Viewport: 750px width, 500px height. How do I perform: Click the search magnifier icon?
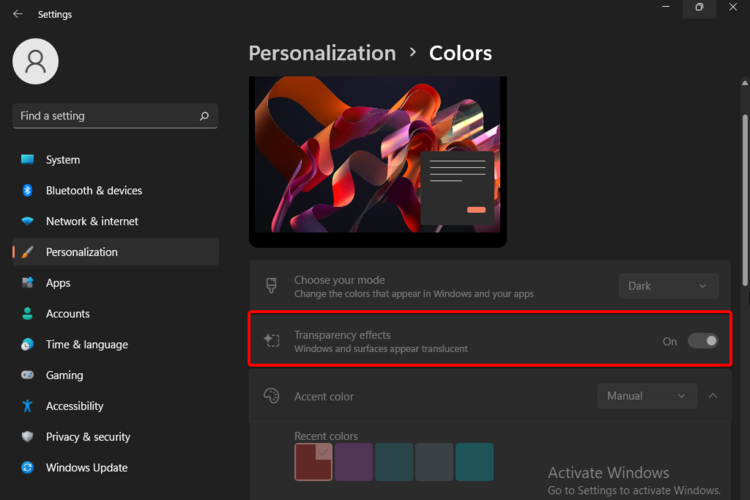point(204,116)
